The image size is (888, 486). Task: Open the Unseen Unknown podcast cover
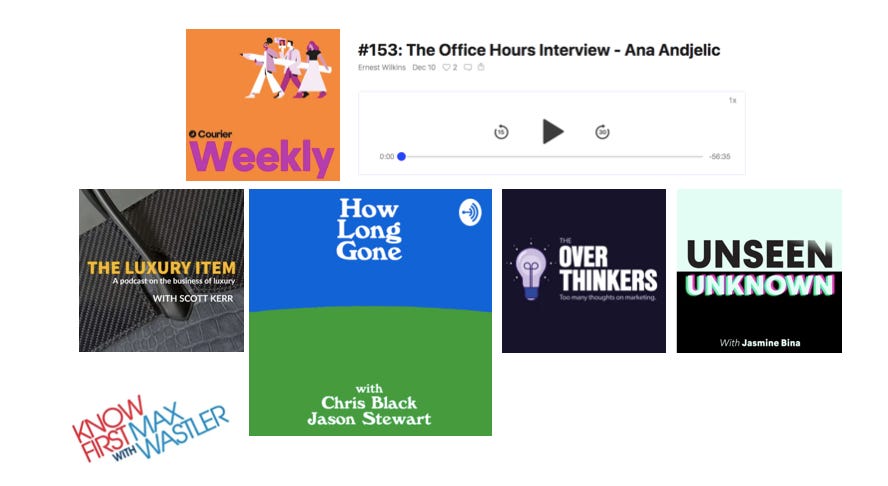(759, 271)
